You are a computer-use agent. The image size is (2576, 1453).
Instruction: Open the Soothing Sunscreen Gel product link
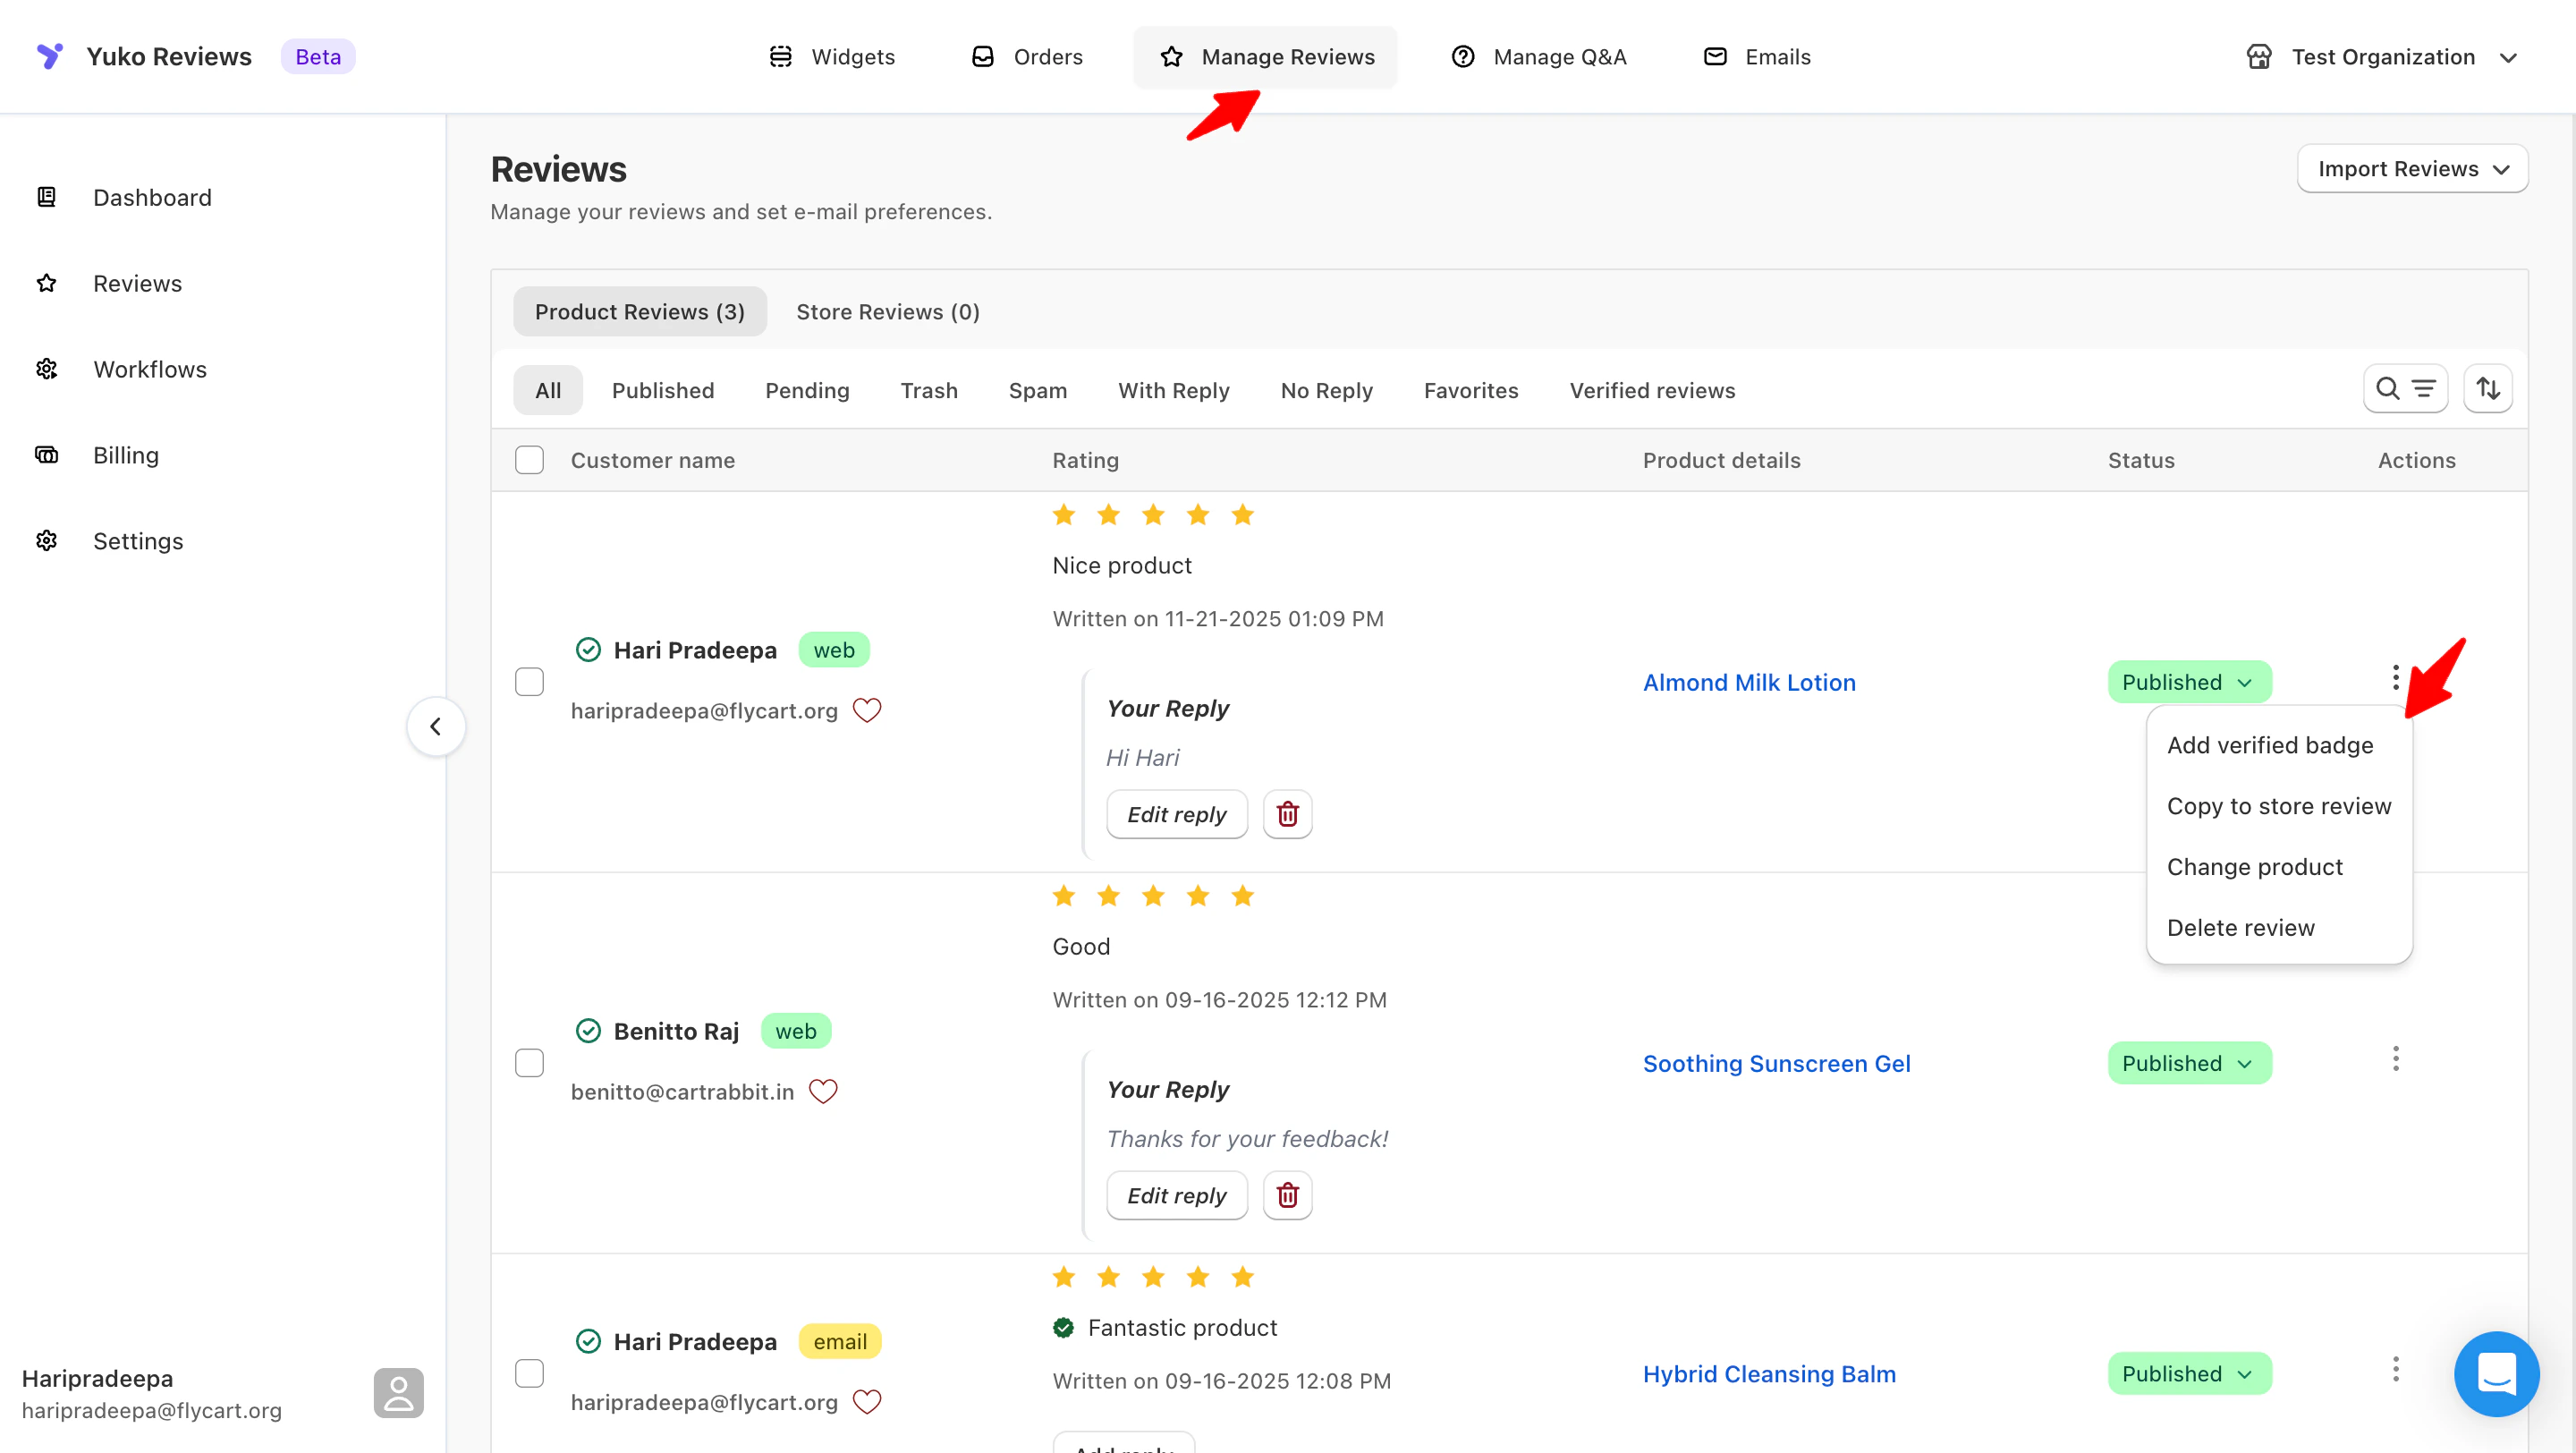1776,1063
